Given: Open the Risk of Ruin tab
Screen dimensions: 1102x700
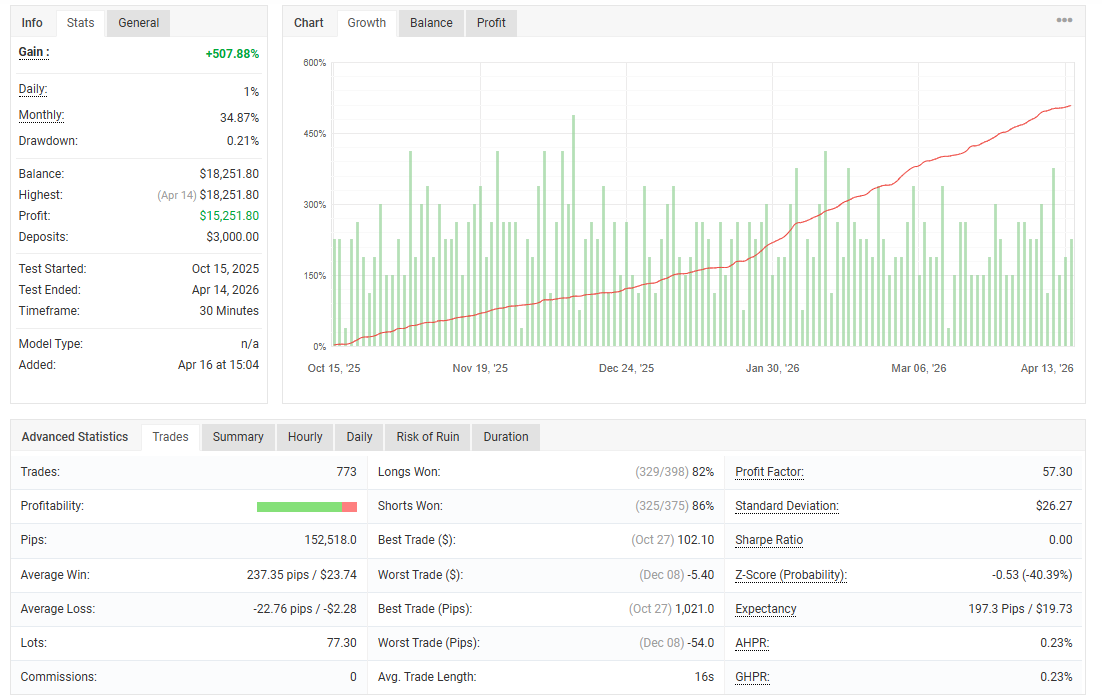Looking at the screenshot, I should point(427,436).
